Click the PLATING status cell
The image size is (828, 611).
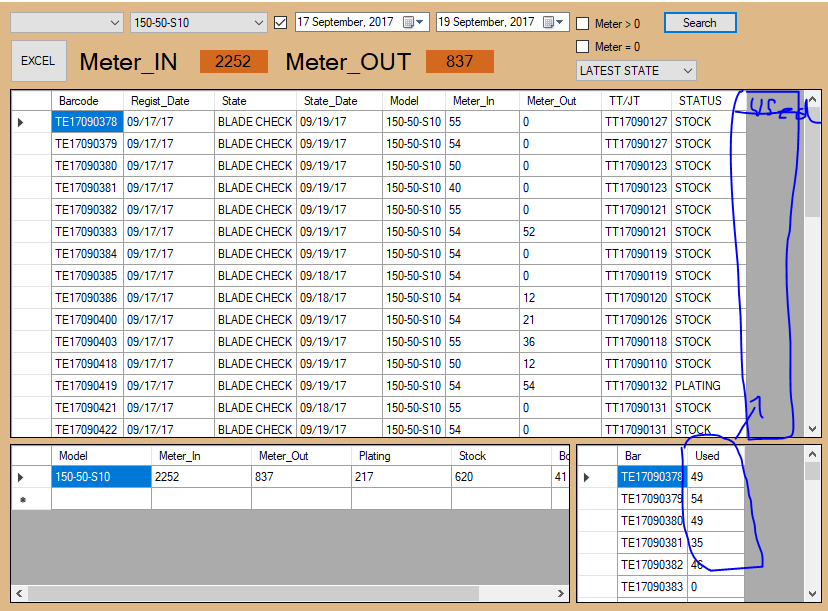click(709, 386)
